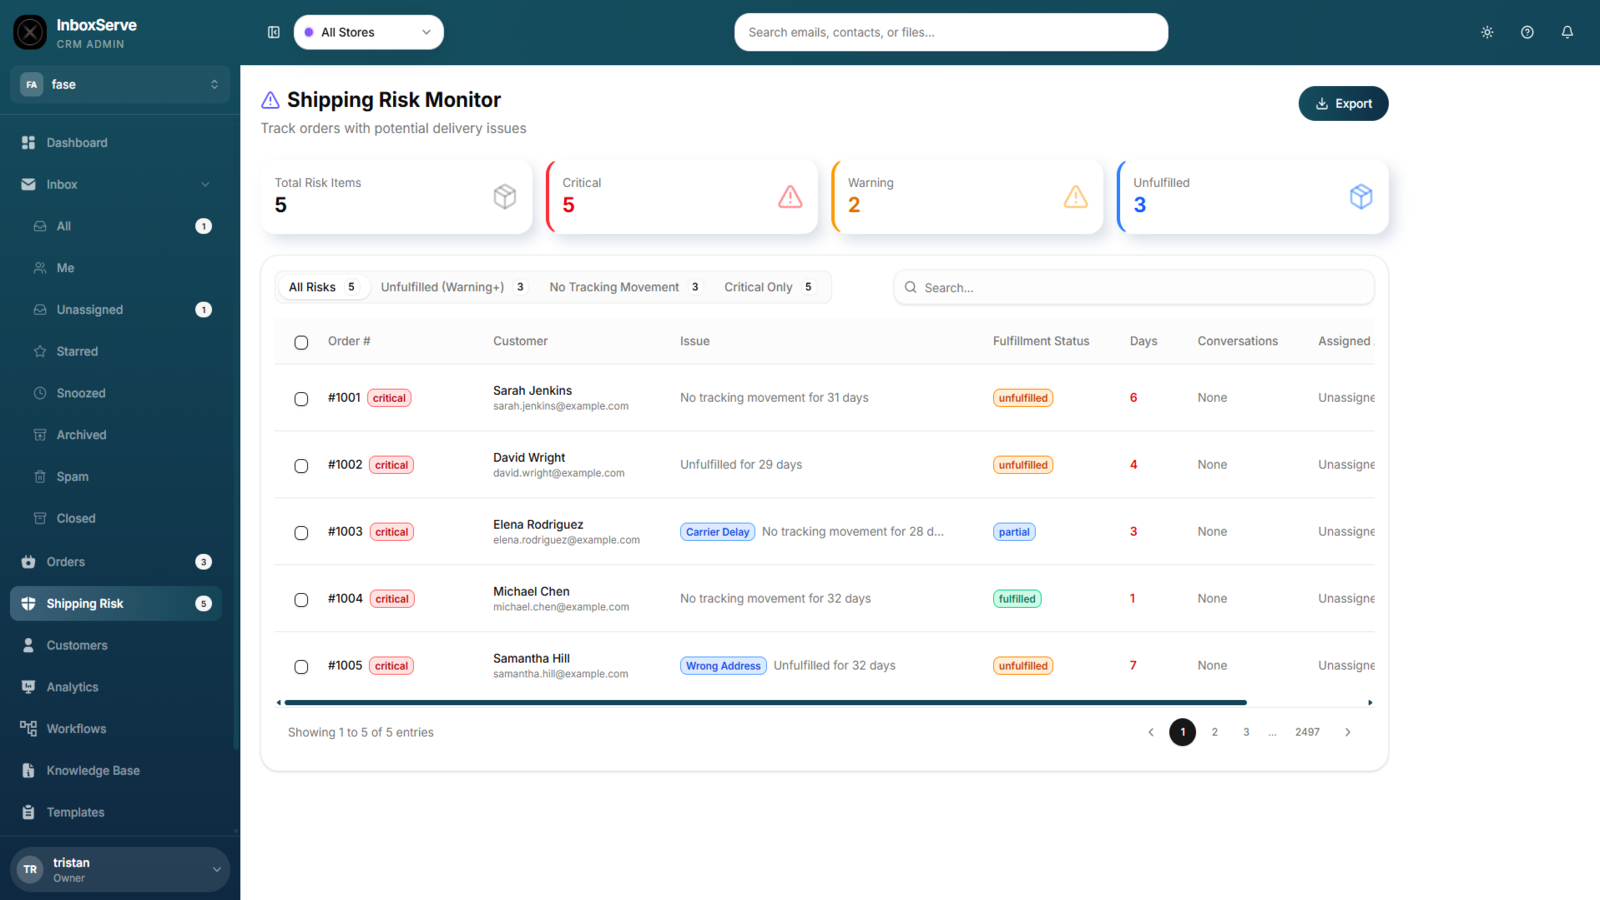Viewport: 1600px width, 900px height.
Task: Click the partial status badge
Action: pyautogui.click(x=1014, y=532)
